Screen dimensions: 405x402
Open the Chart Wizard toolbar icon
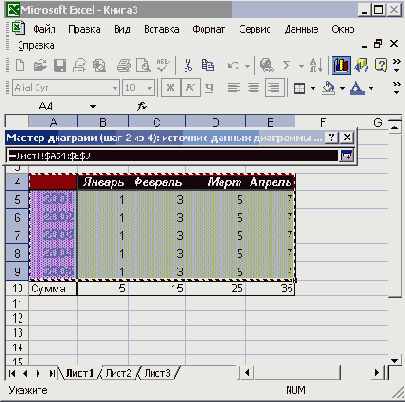(341, 65)
